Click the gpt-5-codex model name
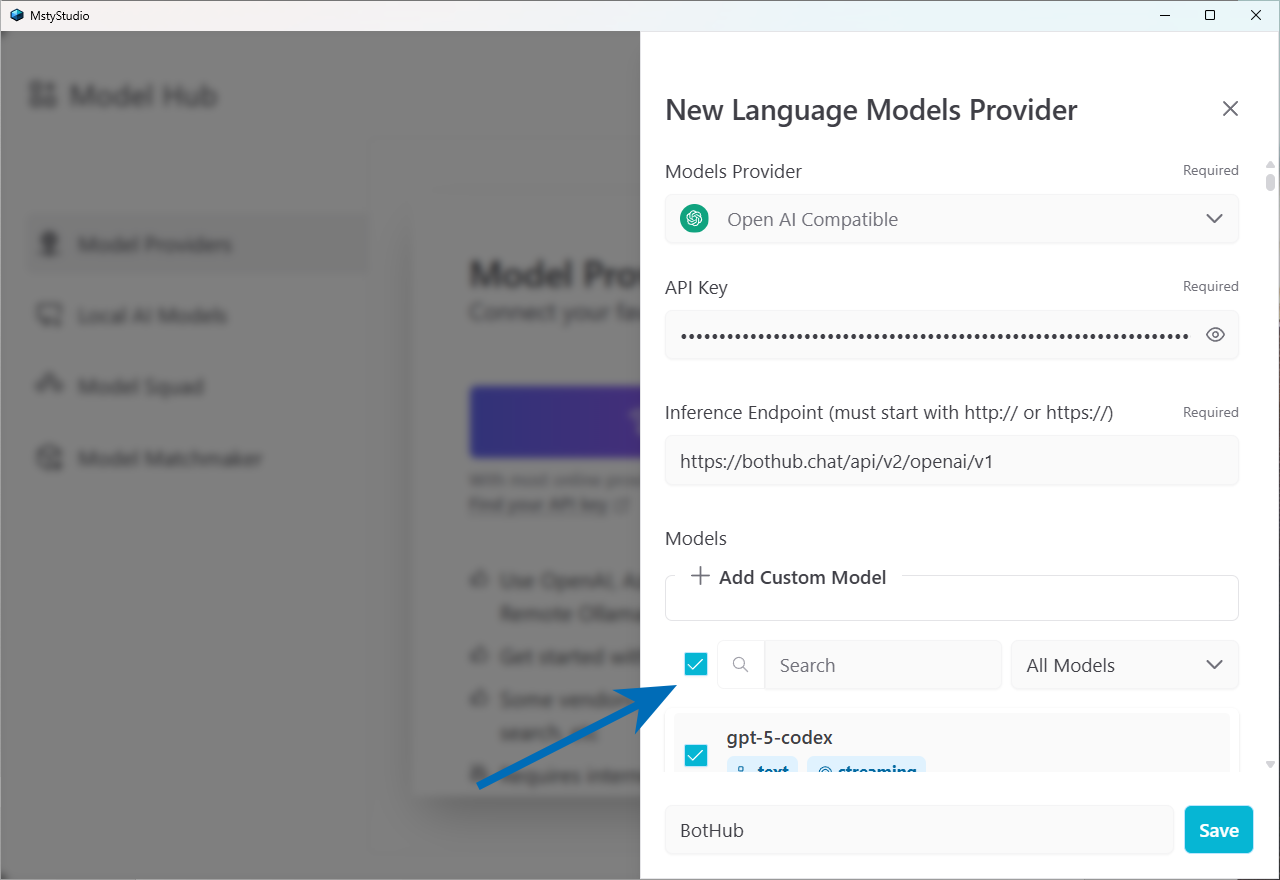 (779, 738)
